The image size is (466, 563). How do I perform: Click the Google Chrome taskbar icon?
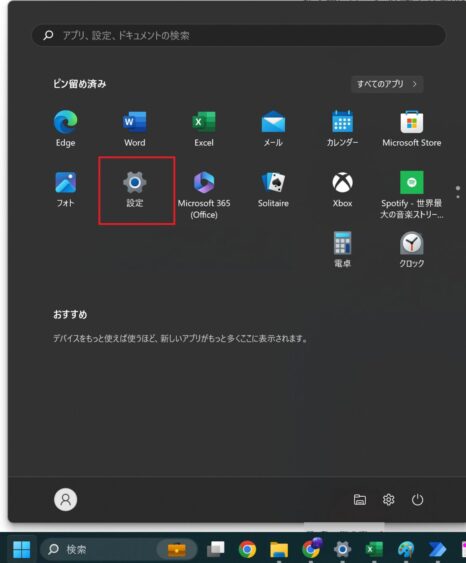pos(247,549)
